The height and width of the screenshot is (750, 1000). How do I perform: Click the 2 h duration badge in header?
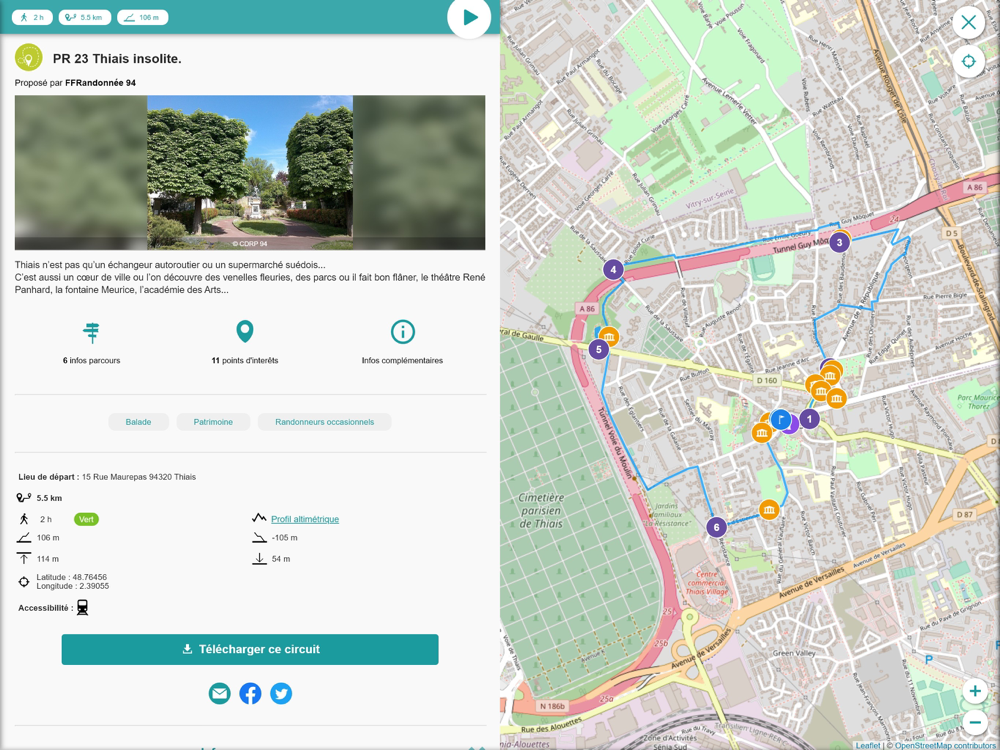[32, 17]
